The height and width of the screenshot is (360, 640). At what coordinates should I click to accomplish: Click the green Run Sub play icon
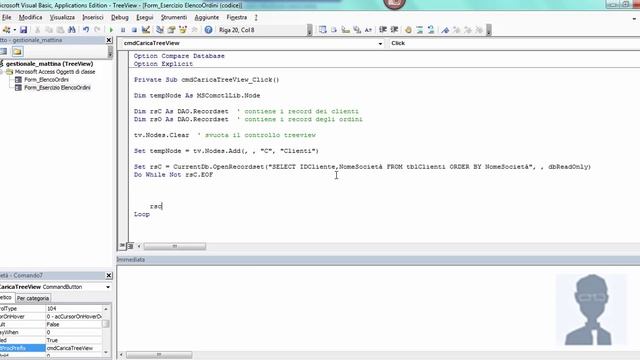[x=111, y=30]
